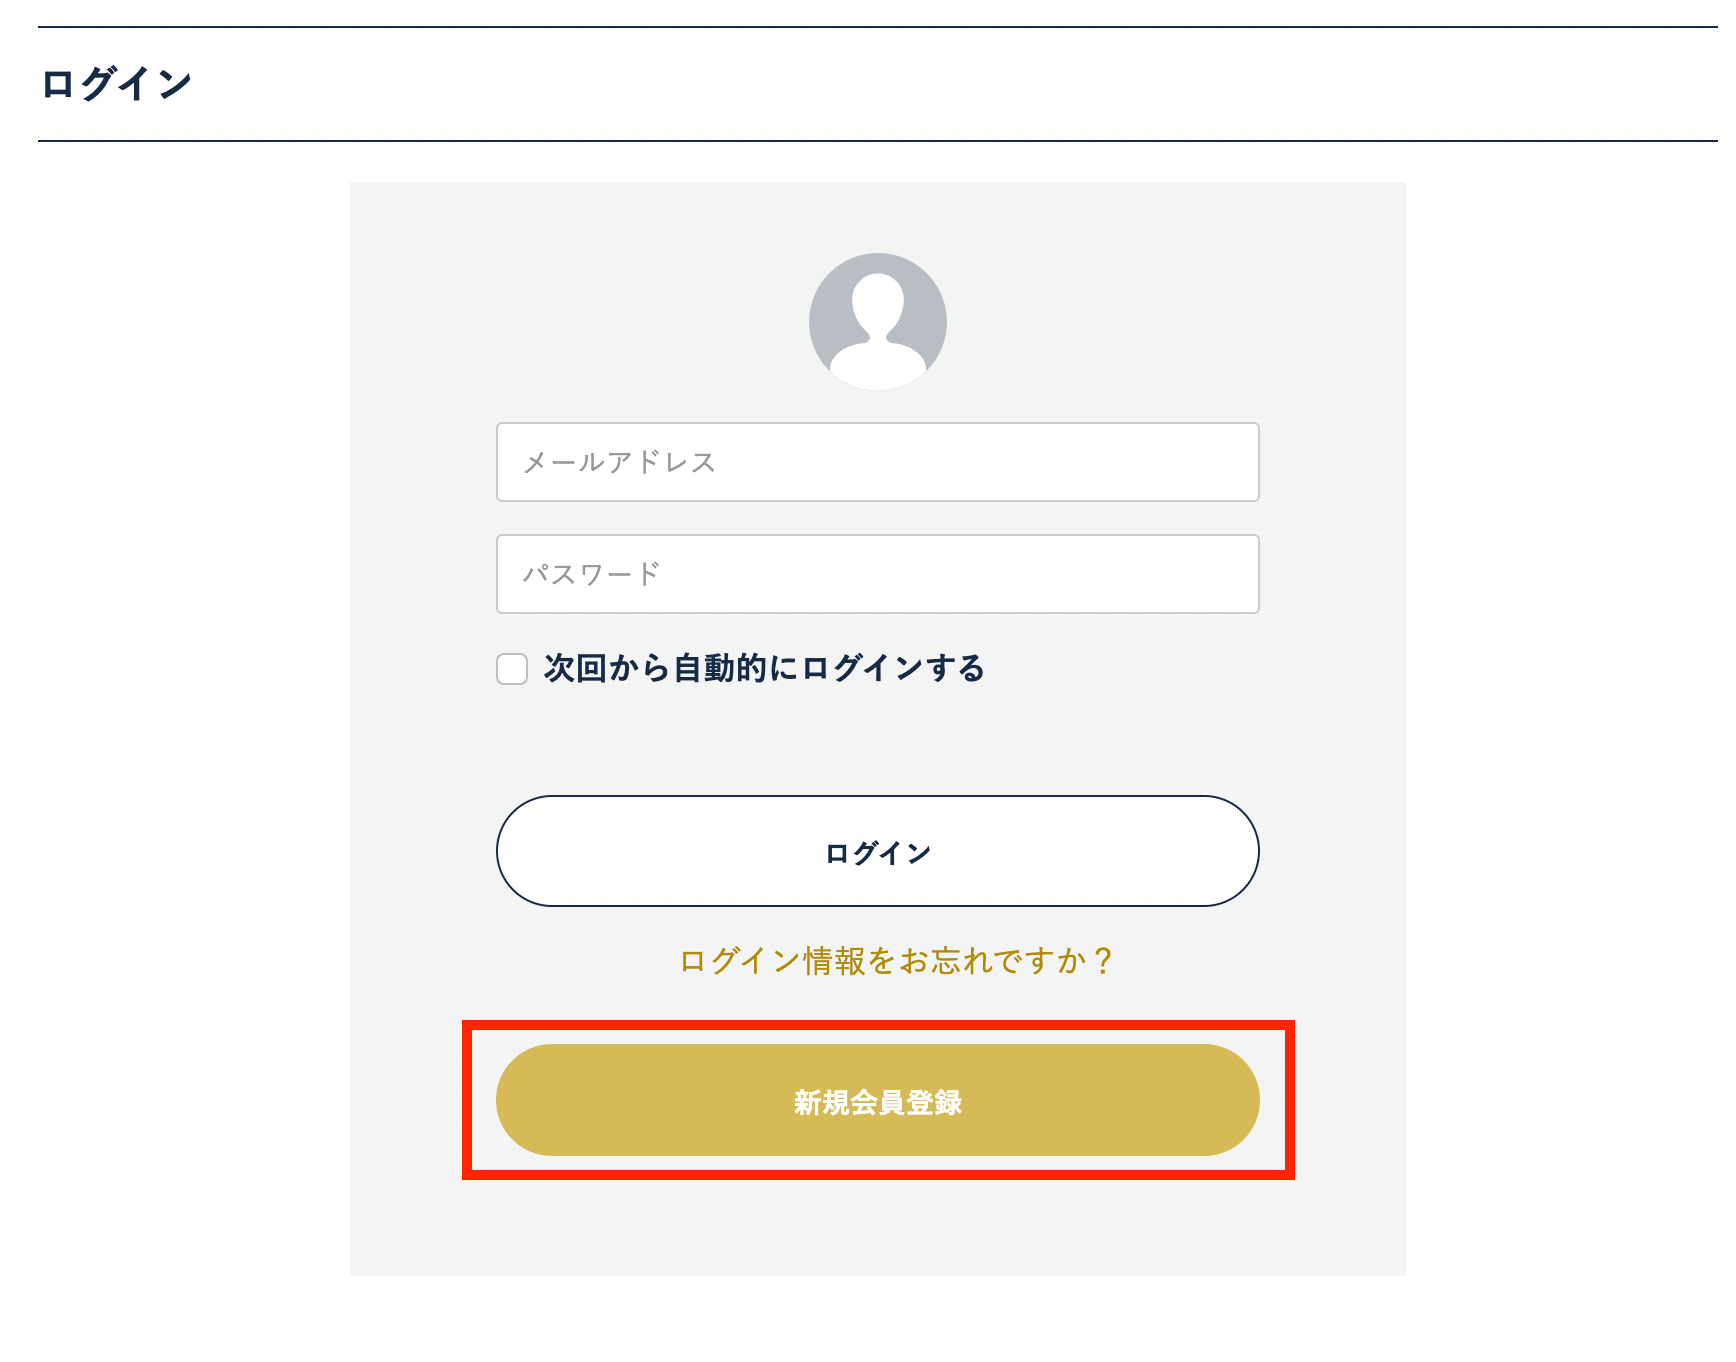The height and width of the screenshot is (1362, 1736).
Task: Enable the 次回から自動的にログインする checkbox
Action: tap(512, 669)
